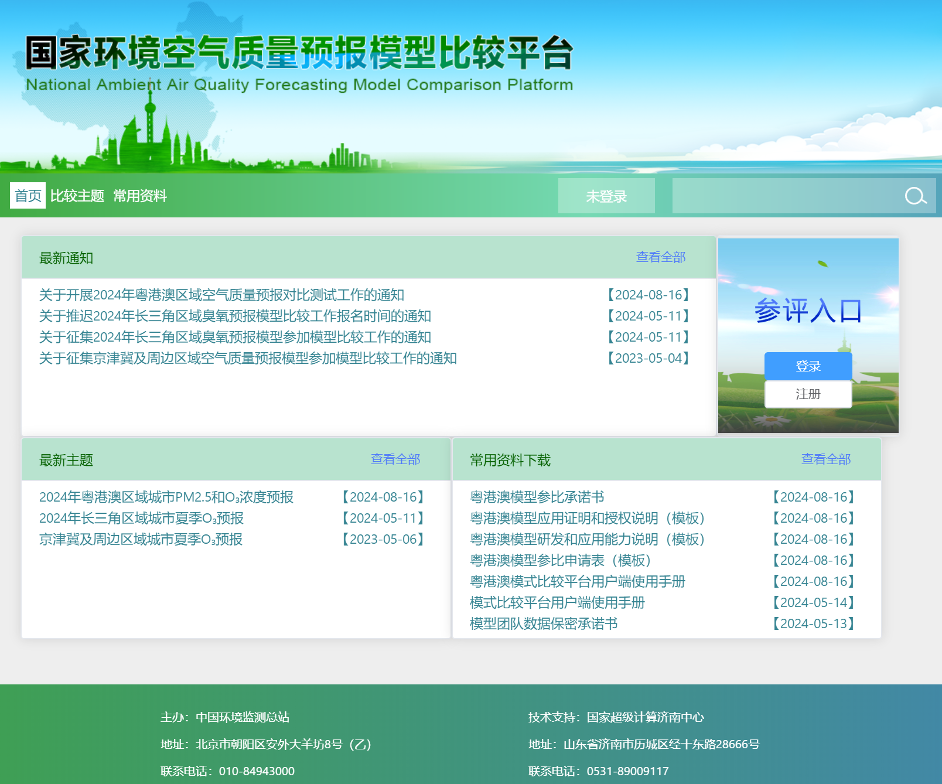View all under 最新主题
This screenshot has width=942, height=784.
click(395, 459)
